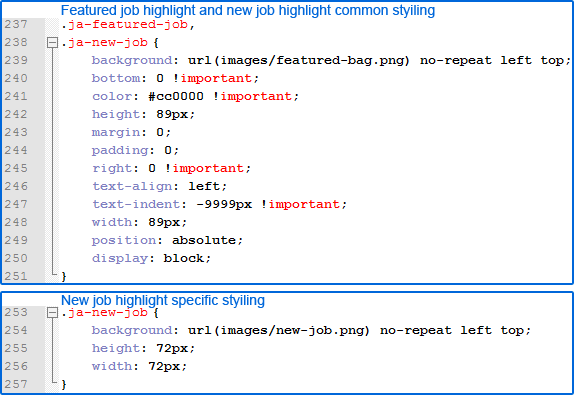Image resolution: width=575 pixels, height=396 pixels.
Task: Click the !important keyword on line 247
Action: point(301,204)
